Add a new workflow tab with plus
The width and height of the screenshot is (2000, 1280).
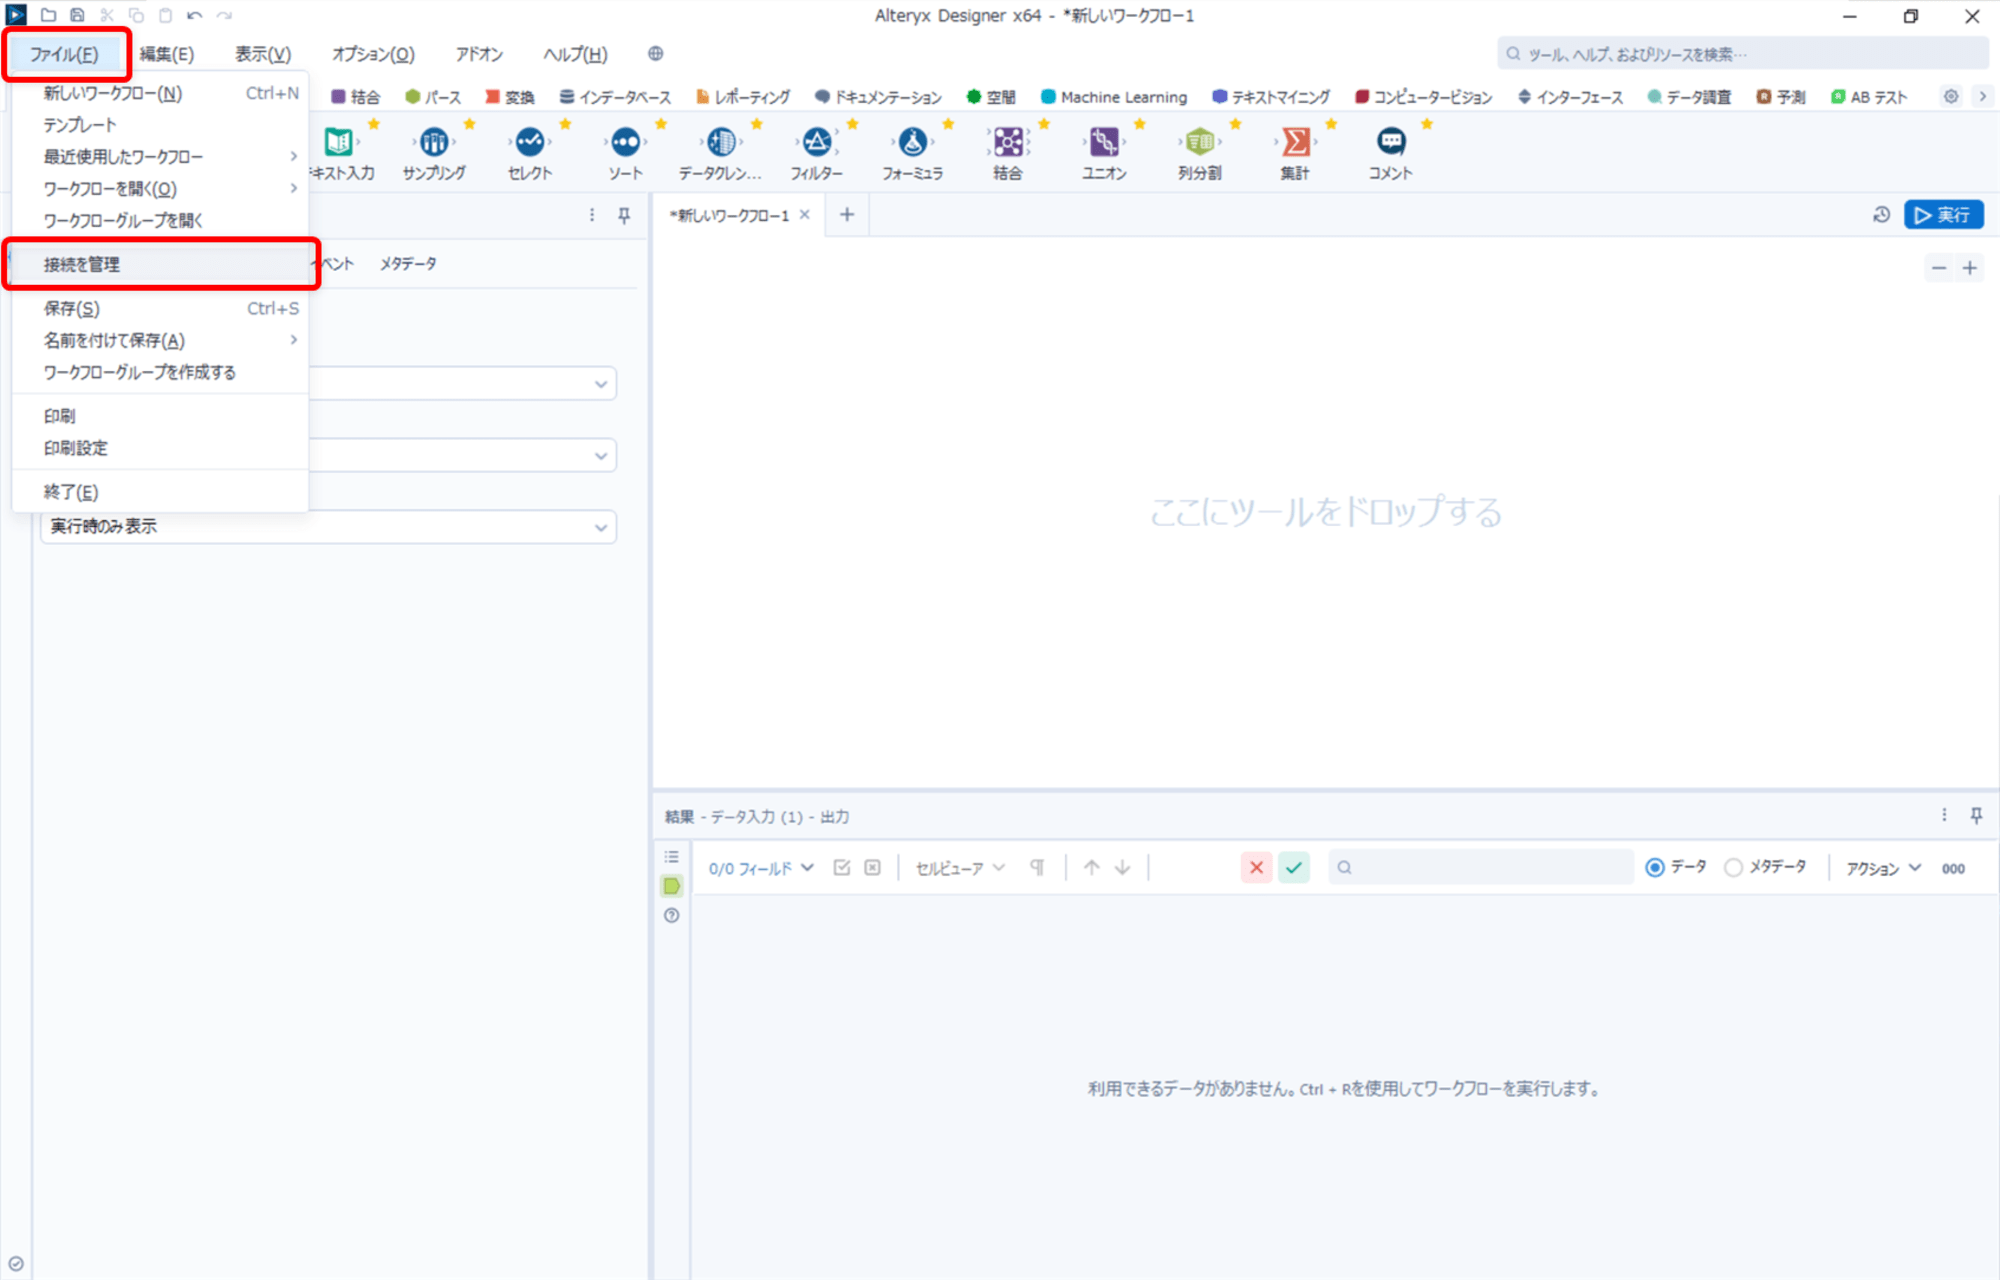click(847, 214)
